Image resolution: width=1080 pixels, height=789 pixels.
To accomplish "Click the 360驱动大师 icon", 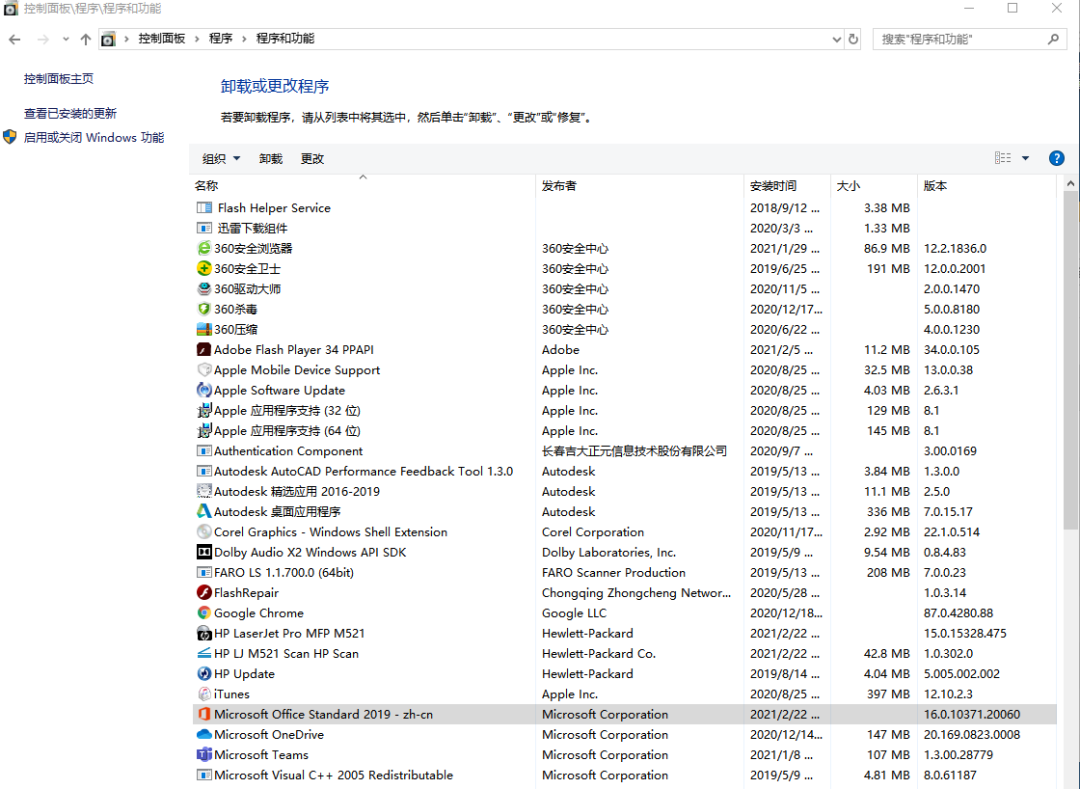I will 204,289.
